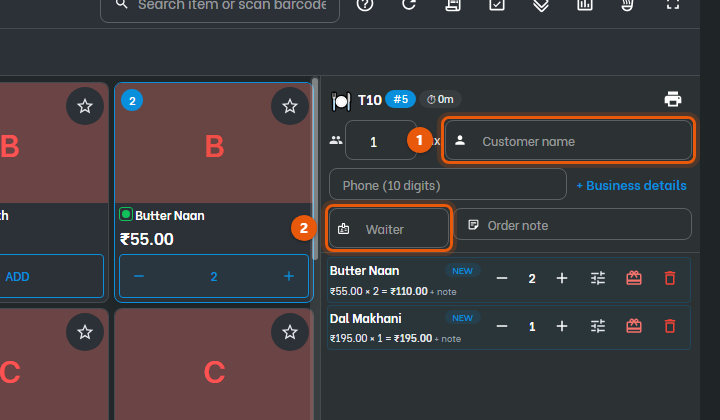
Task: Click the print receipt icon for T10
Action: coord(673,99)
